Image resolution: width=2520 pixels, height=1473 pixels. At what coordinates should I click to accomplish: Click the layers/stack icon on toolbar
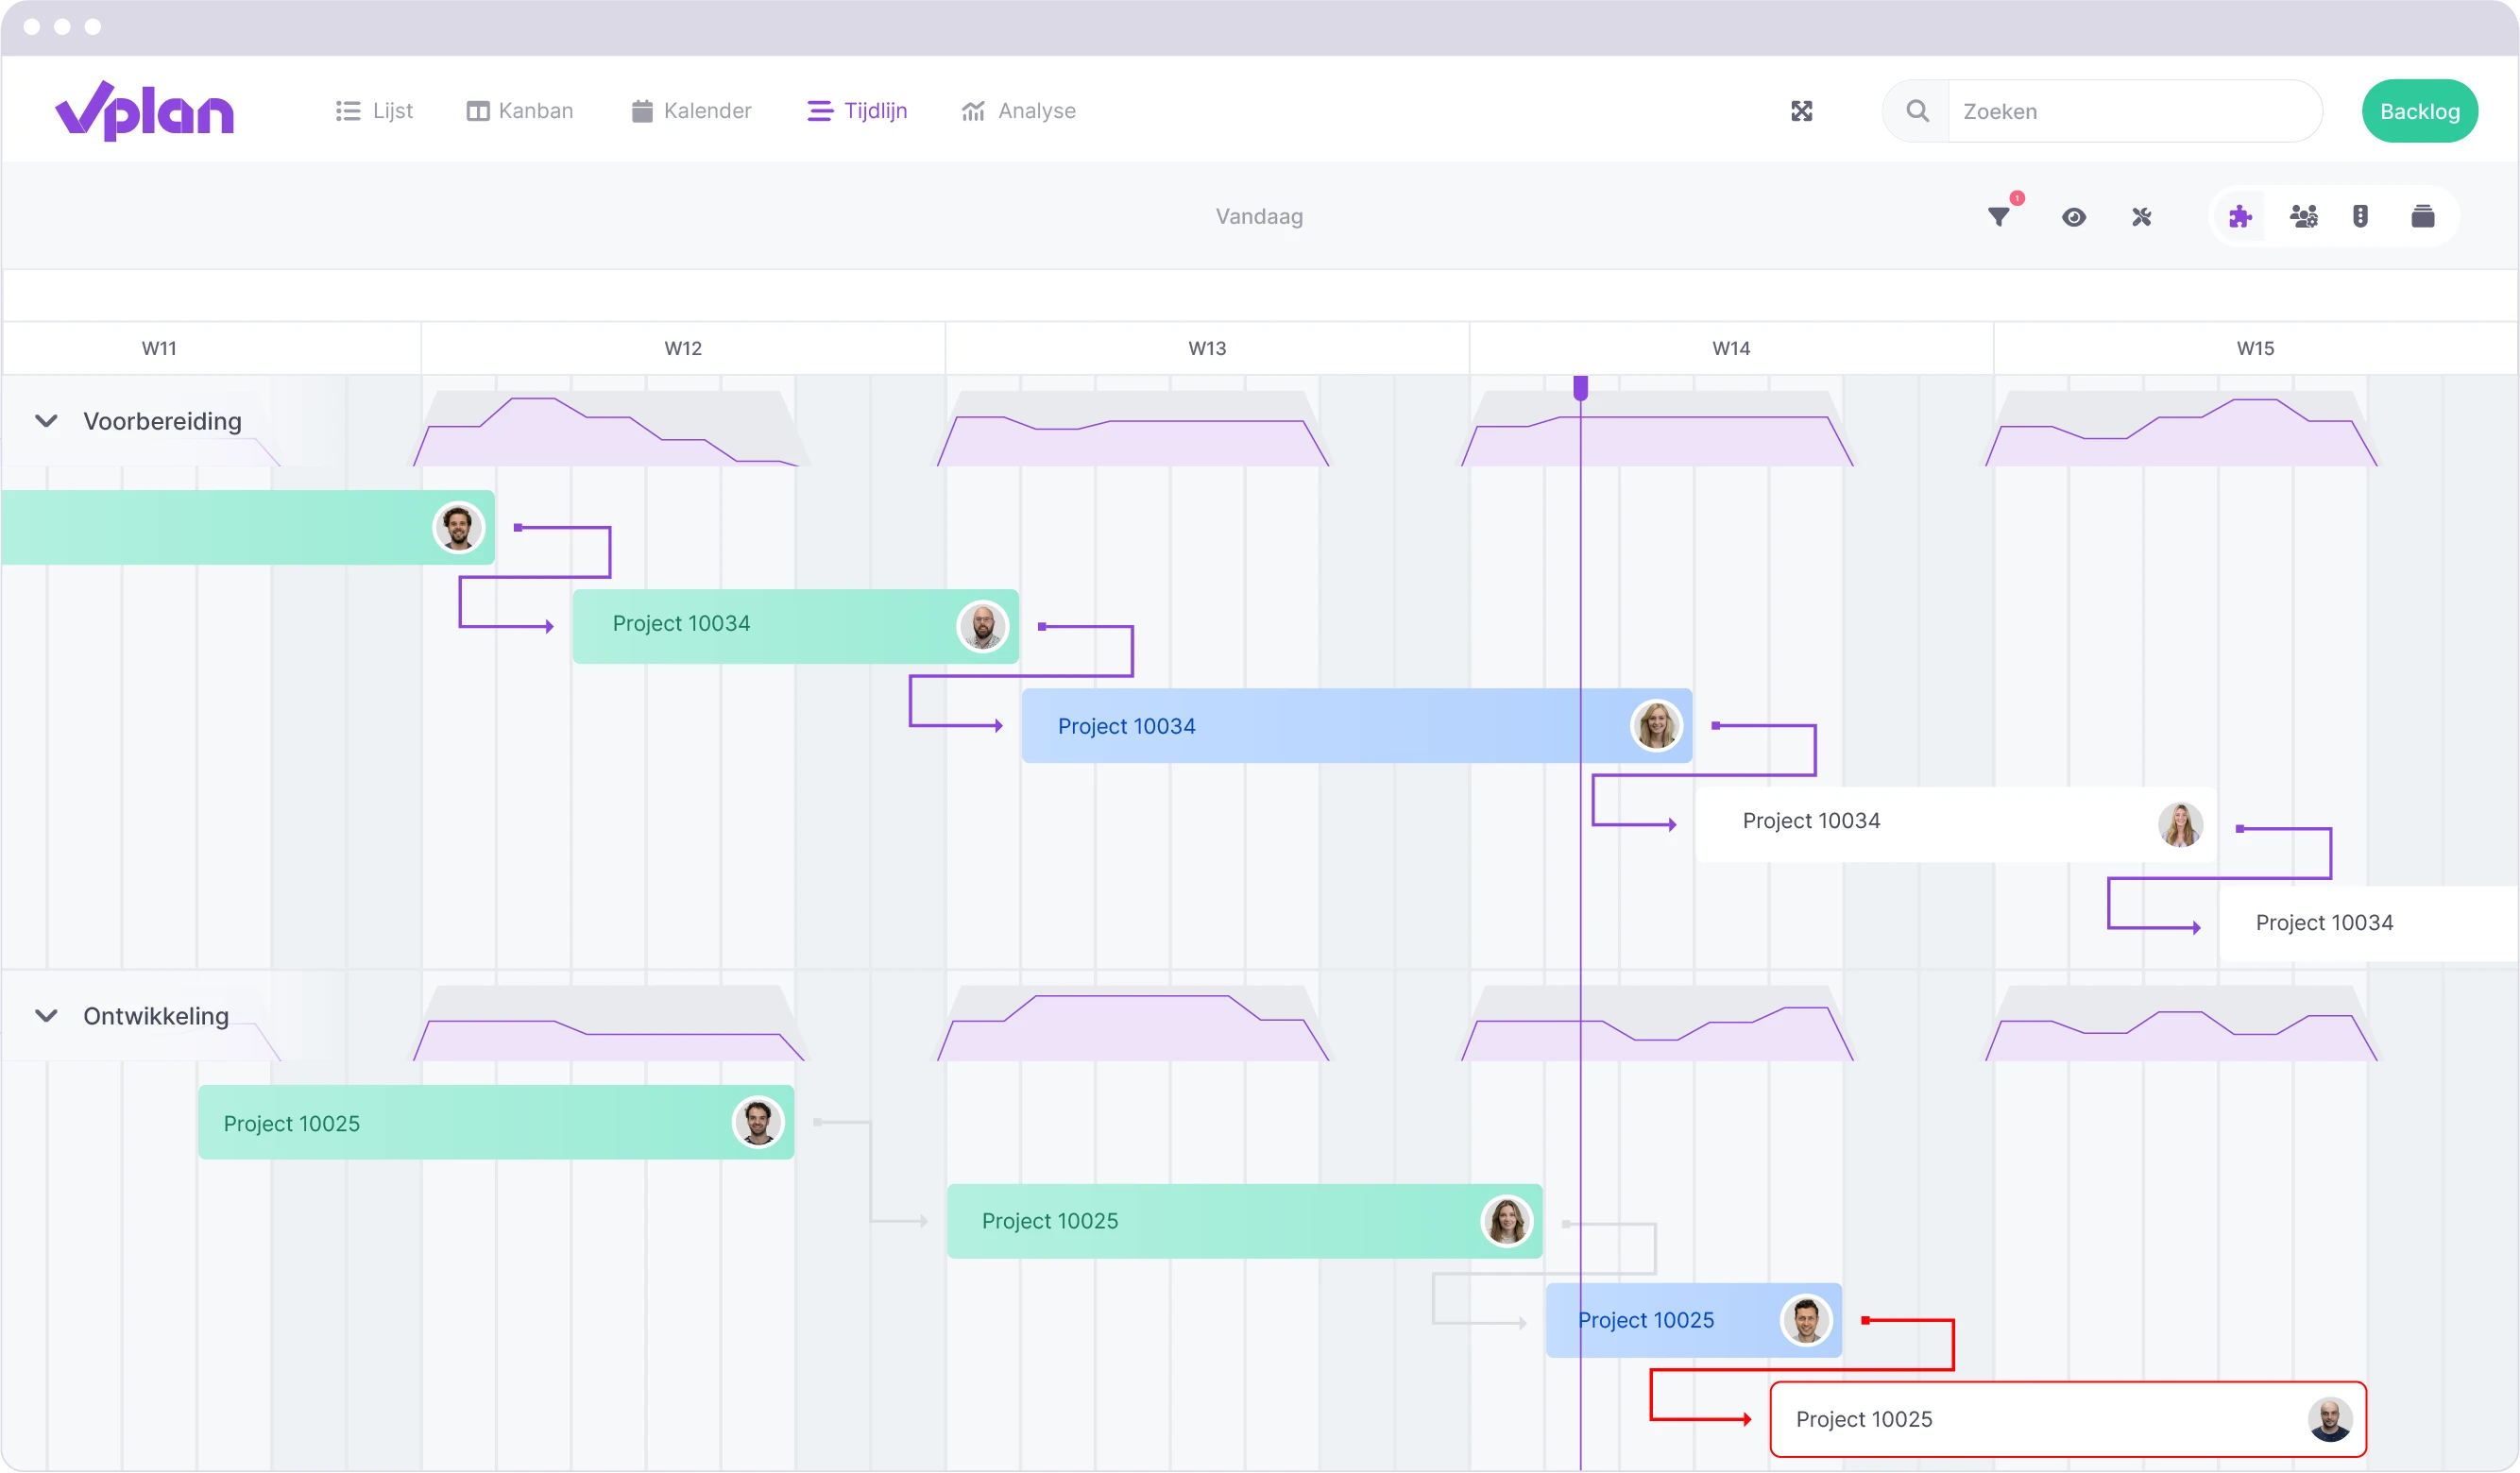[2426, 215]
